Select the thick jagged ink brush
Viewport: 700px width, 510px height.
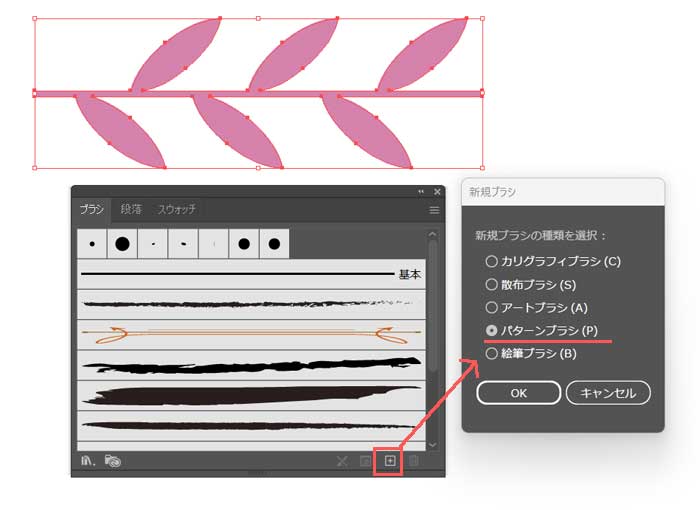point(251,365)
